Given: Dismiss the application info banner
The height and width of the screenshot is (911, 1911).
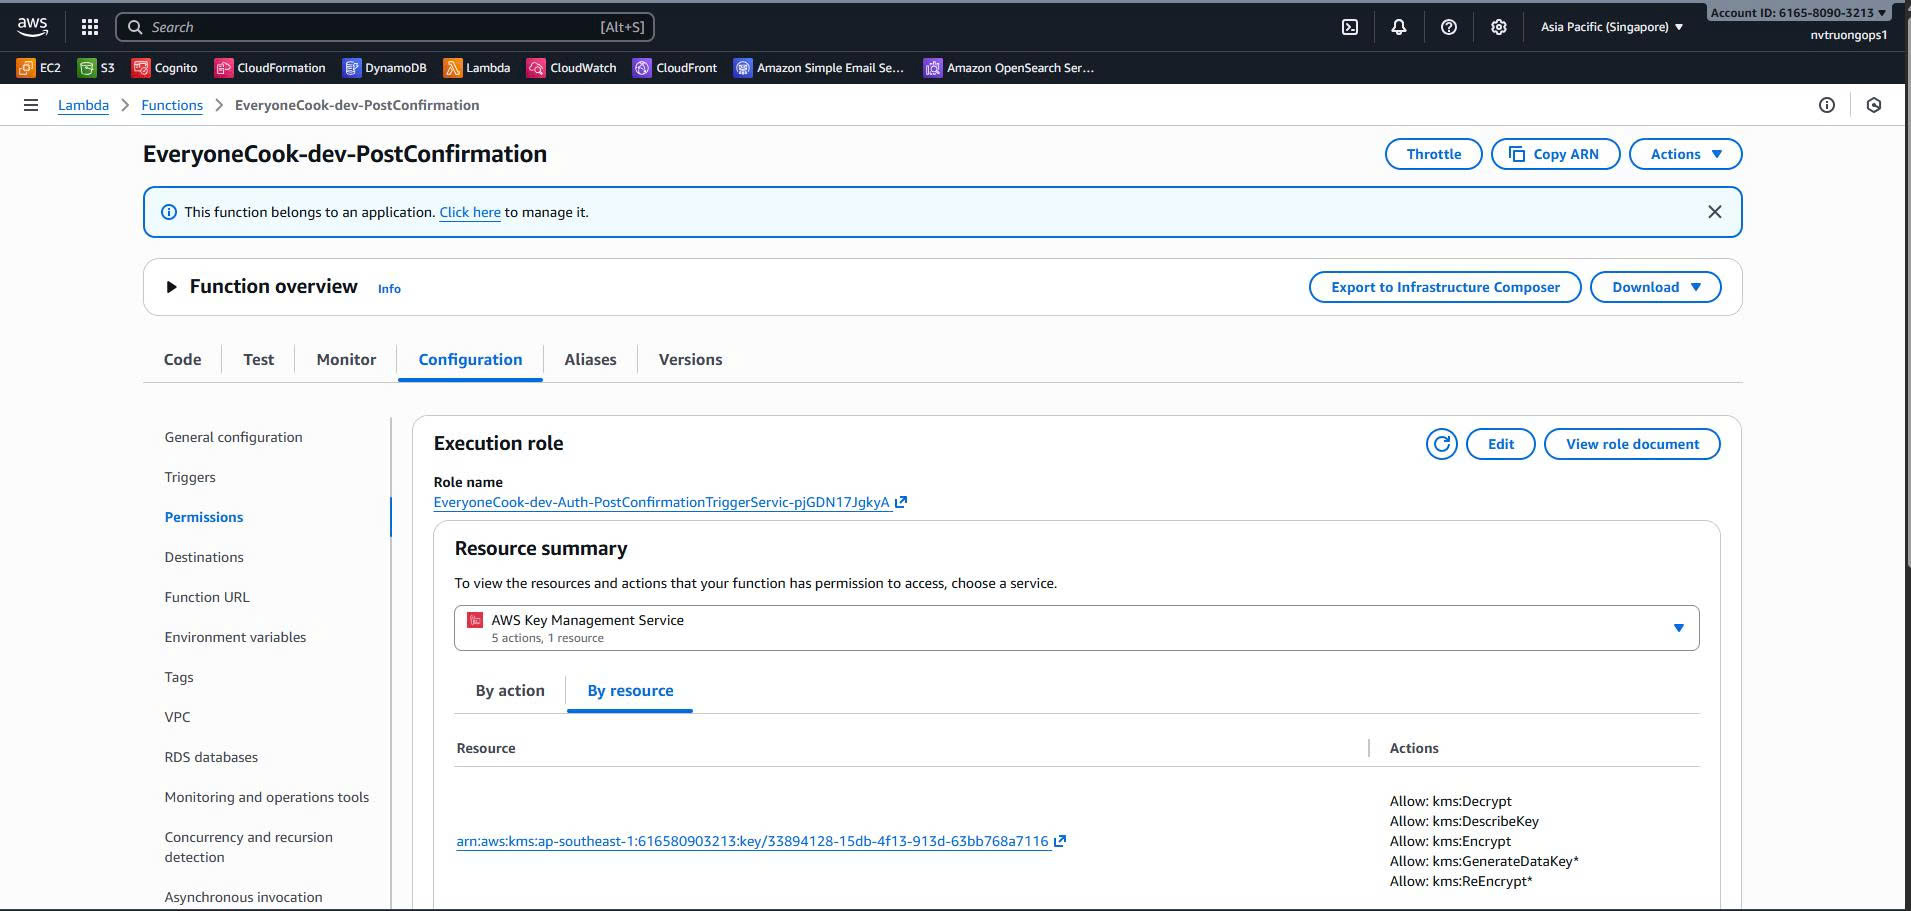Looking at the screenshot, I should [x=1715, y=212].
